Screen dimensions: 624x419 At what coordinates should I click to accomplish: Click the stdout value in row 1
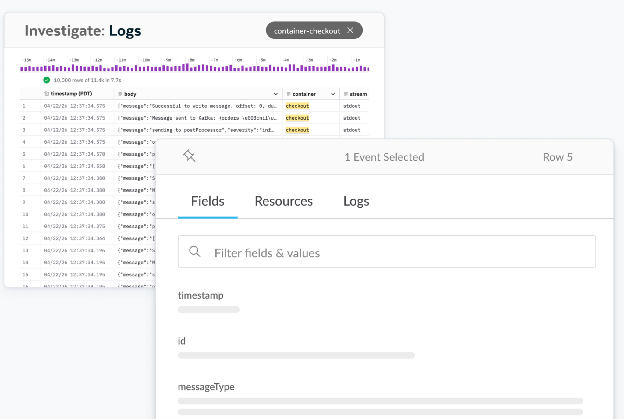(352, 106)
